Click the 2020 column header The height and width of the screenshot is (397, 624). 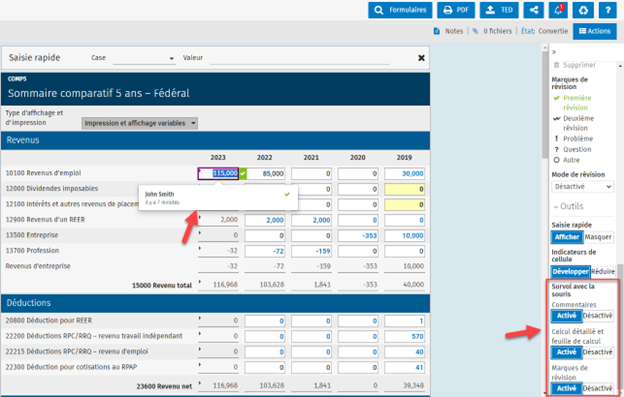coord(358,158)
